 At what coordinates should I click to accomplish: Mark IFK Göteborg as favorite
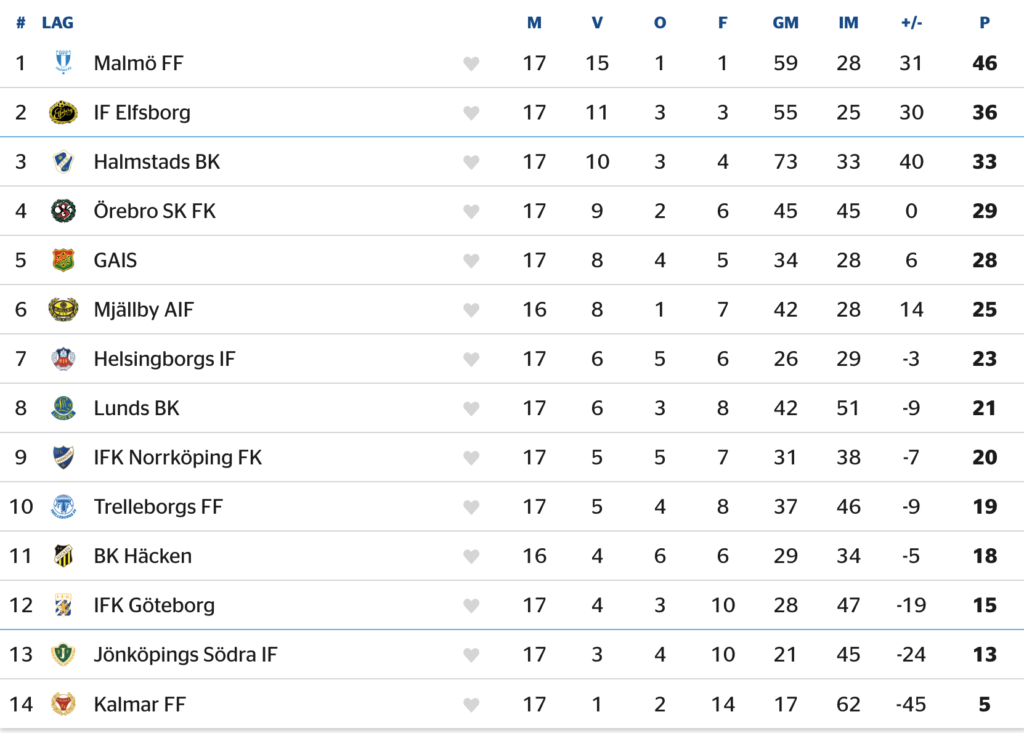coord(471,605)
